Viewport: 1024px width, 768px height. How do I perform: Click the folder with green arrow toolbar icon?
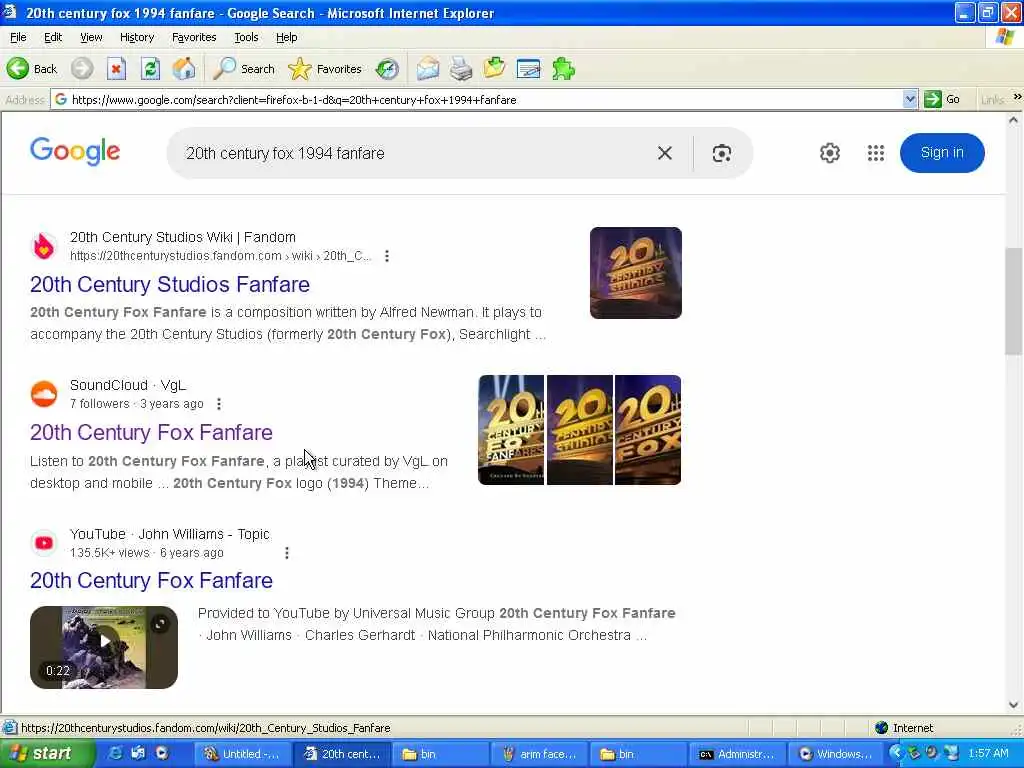[494, 69]
